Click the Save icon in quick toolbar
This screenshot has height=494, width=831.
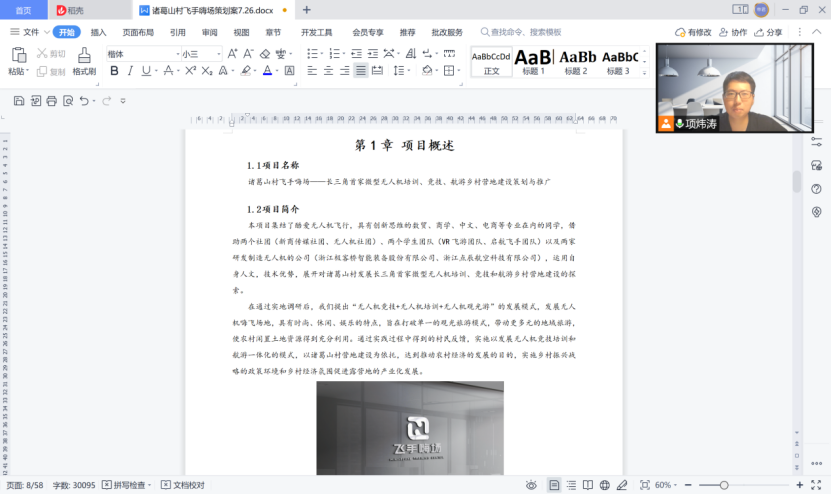tap(19, 101)
